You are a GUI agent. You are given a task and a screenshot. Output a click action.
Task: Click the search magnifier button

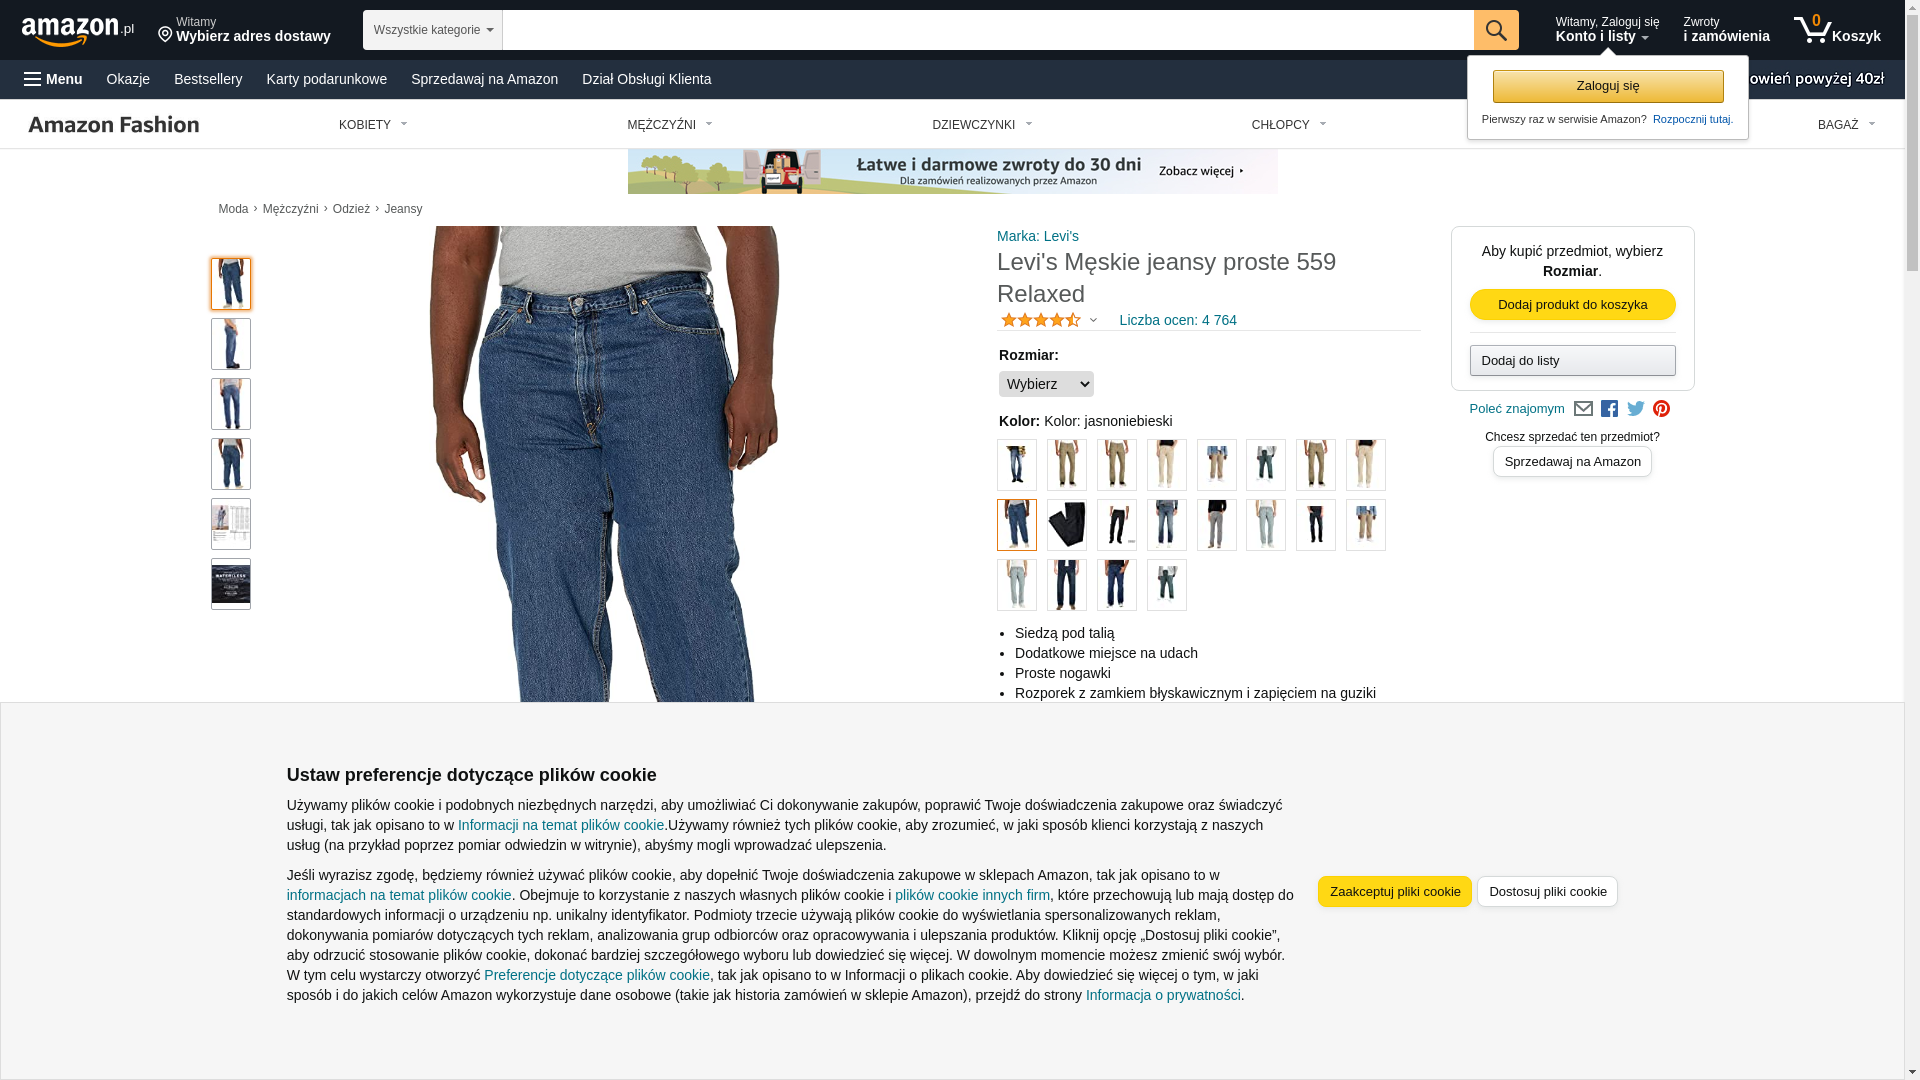(x=1496, y=30)
